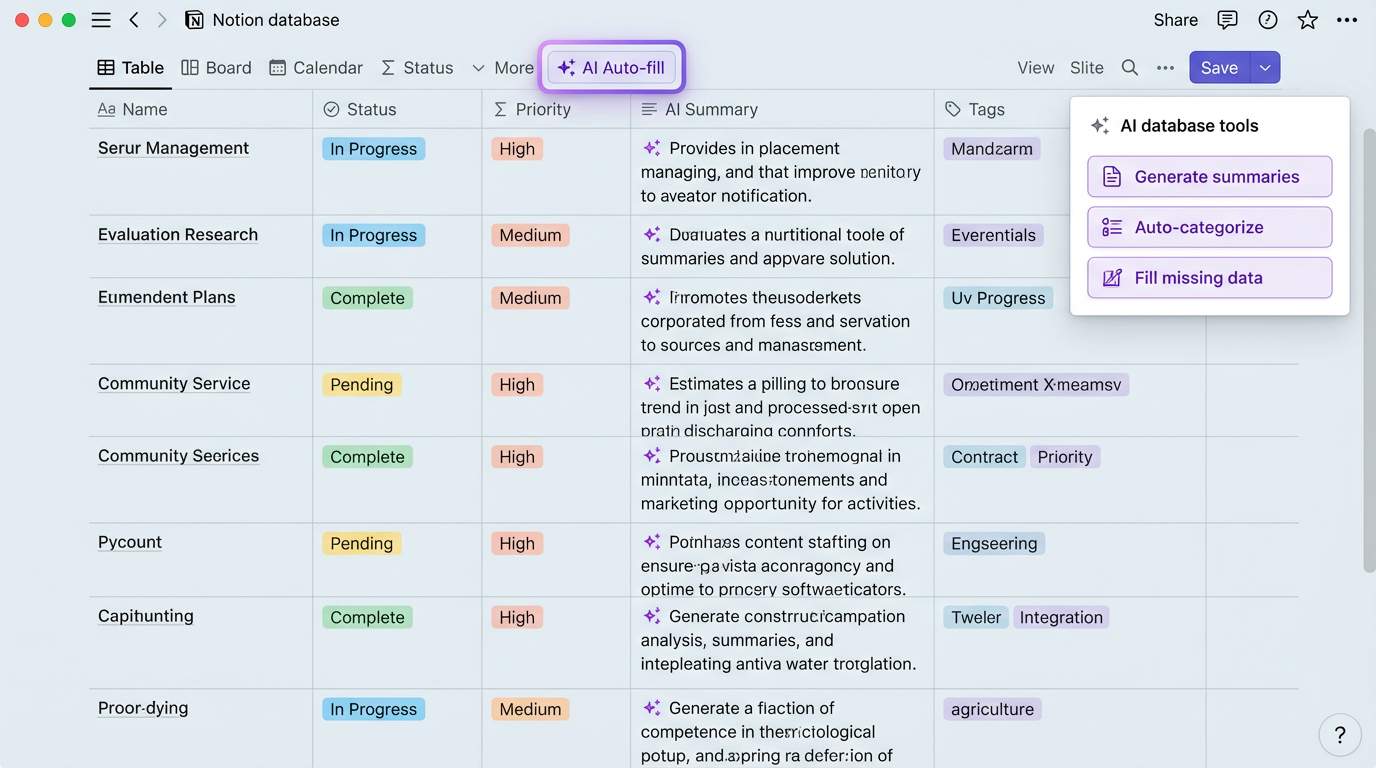Open the help question mark icon
The height and width of the screenshot is (768, 1376).
click(1339, 734)
